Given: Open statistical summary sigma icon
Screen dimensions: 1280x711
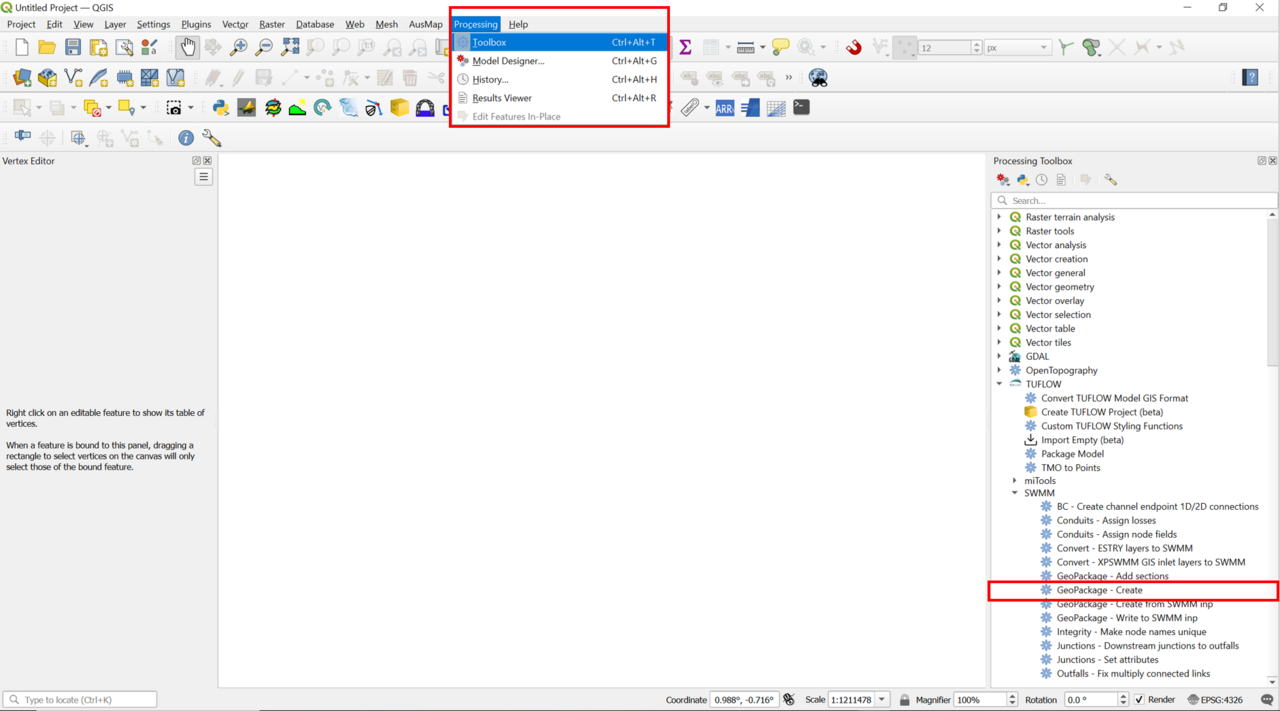Looking at the screenshot, I should click(685, 47).
